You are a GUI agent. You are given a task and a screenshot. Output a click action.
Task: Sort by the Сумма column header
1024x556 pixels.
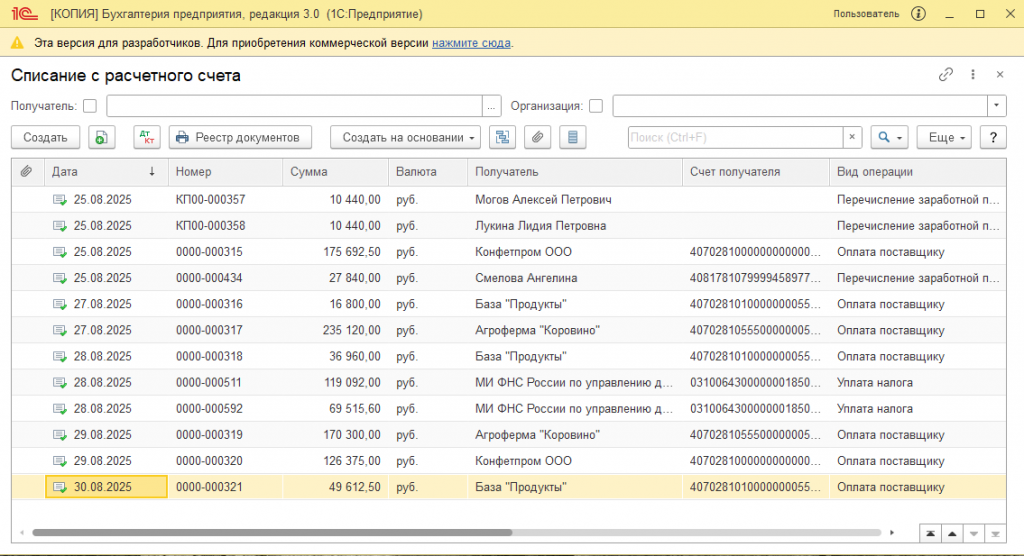tap(309, 172)
